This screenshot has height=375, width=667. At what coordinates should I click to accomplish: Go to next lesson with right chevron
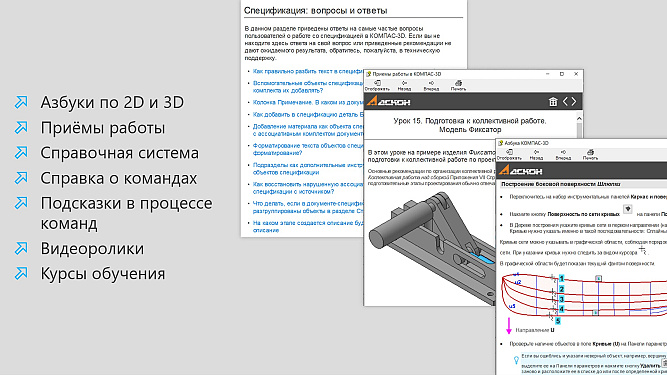tap(574, 102)
